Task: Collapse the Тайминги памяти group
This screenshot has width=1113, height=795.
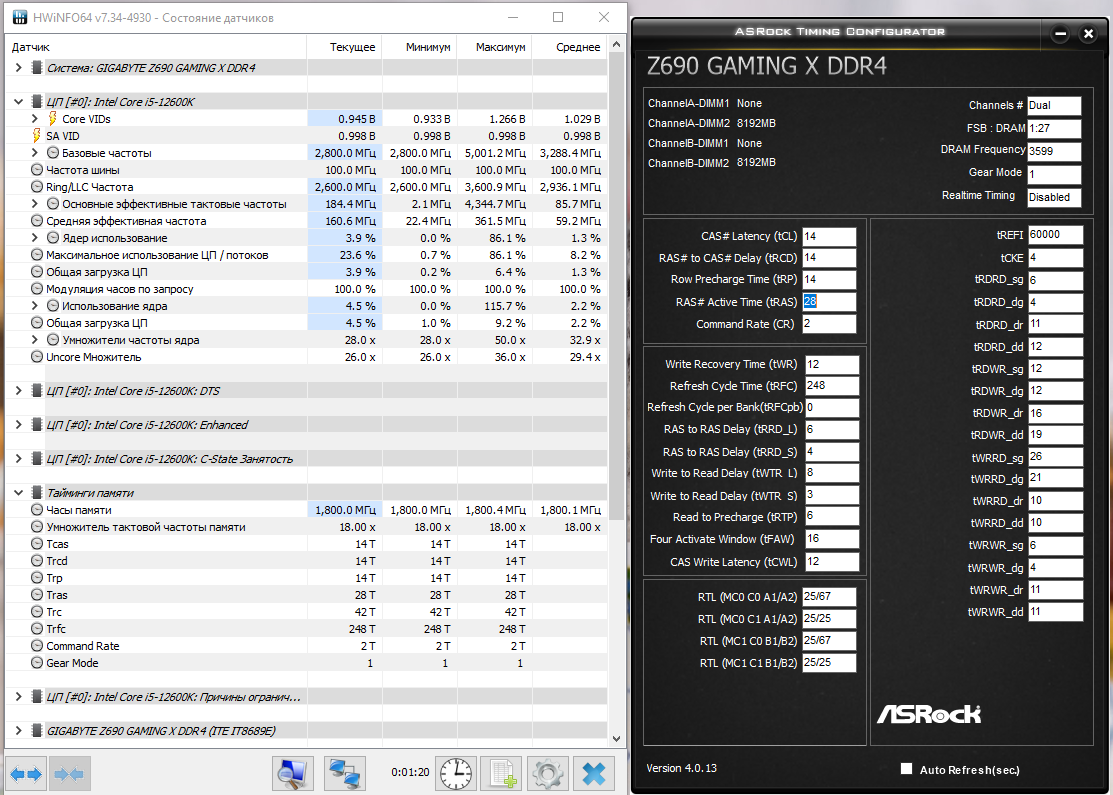Action: pyautogui.click(x=18, y=493)
